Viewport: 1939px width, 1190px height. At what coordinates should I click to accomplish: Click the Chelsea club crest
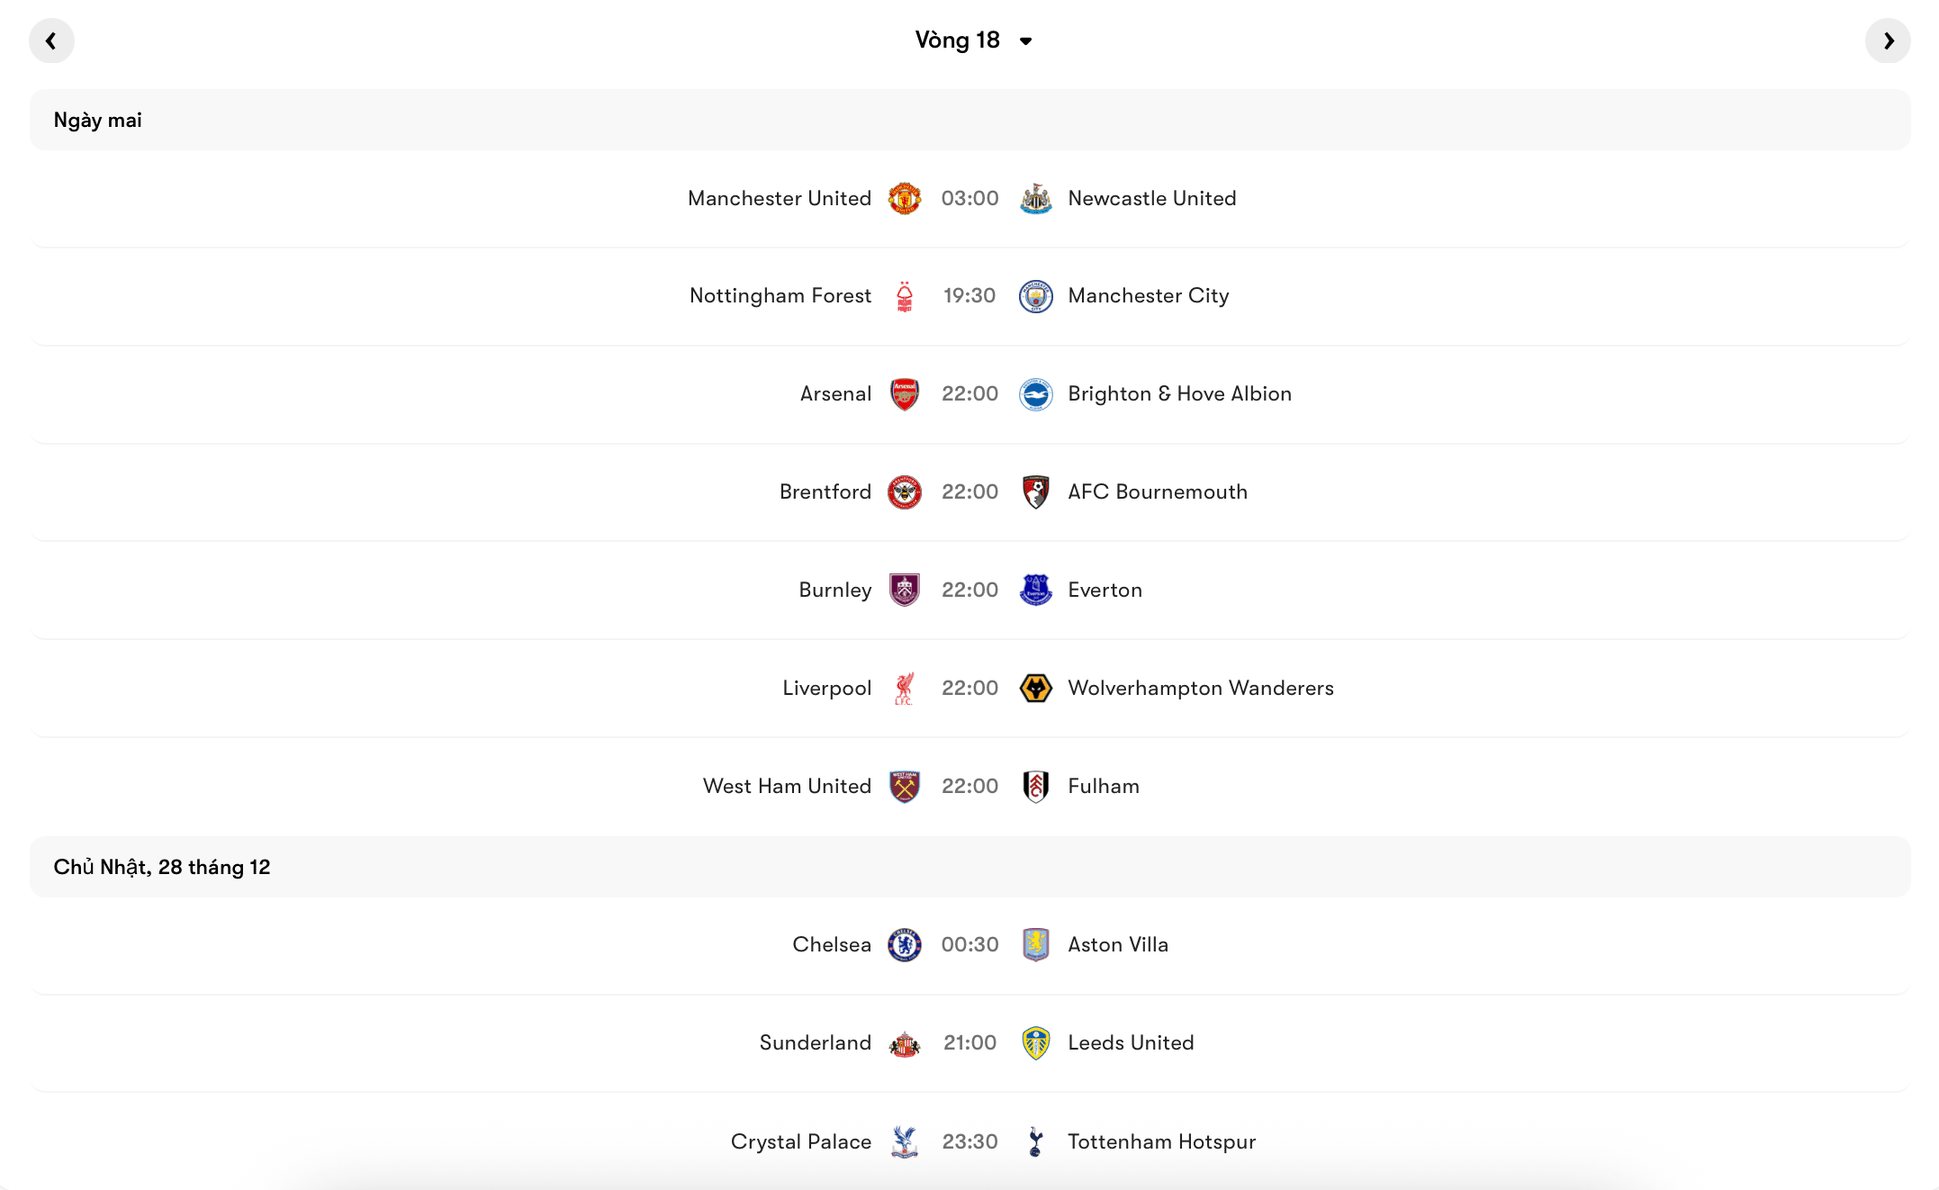904,944
